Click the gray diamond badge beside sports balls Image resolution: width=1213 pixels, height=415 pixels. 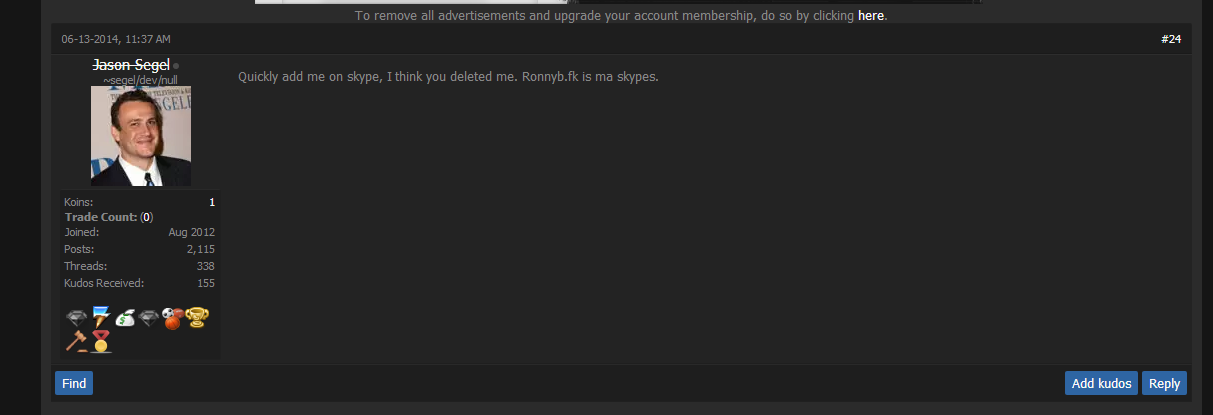click(149, 319)
